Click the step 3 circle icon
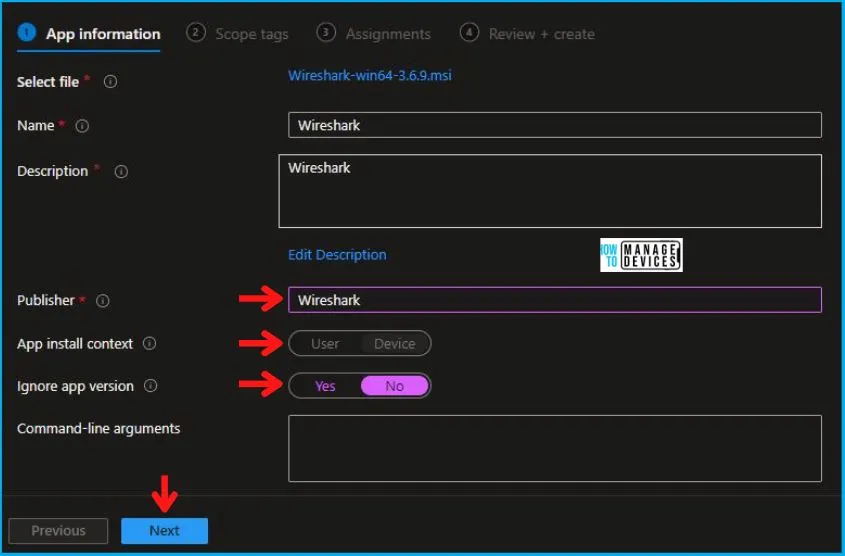The height and width of the screenshot is (556, 845). click(325, 32)
